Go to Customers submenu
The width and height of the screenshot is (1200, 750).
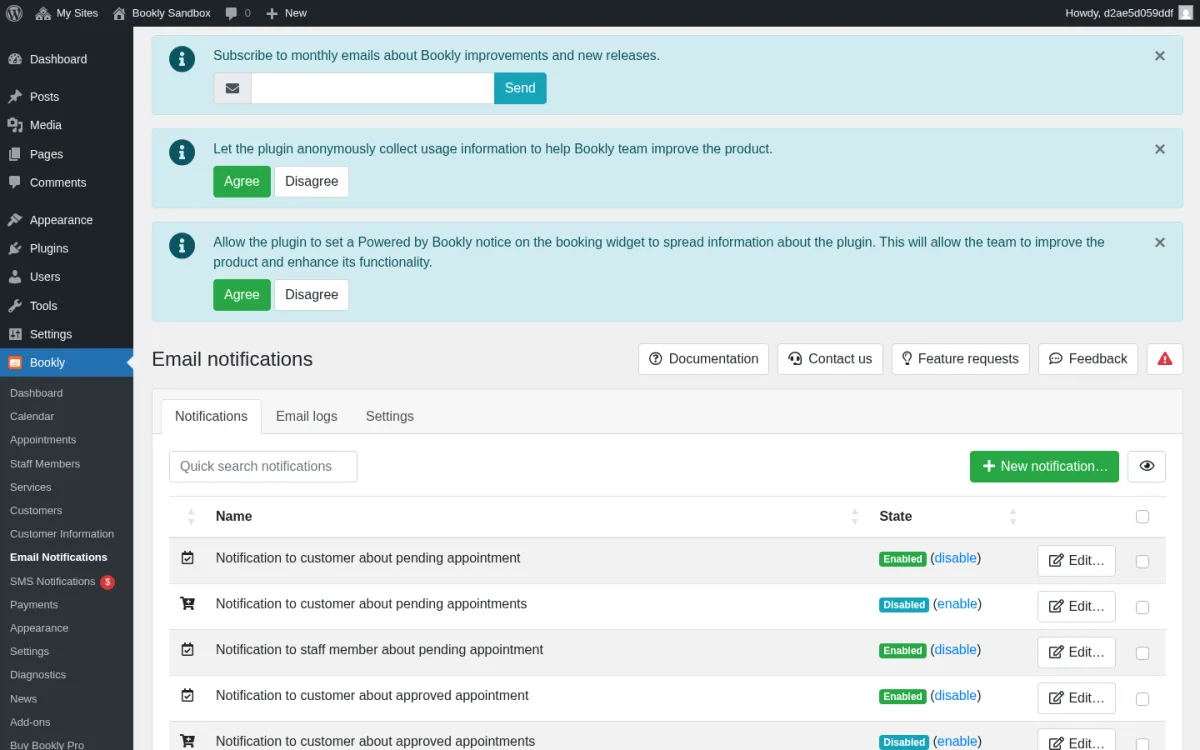click(x=36, y=510)
